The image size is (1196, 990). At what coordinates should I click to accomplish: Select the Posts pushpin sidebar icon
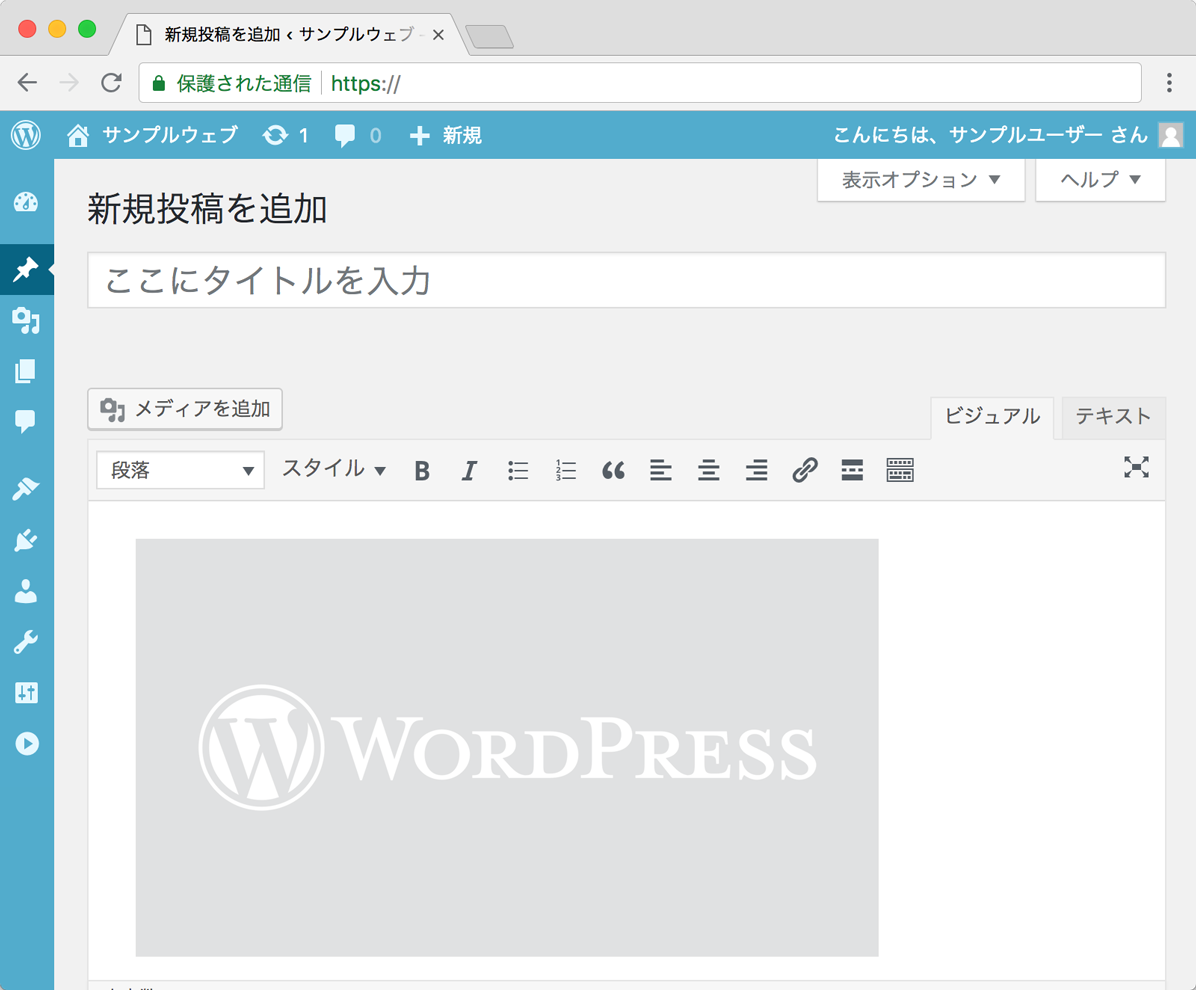pos(26,269)
